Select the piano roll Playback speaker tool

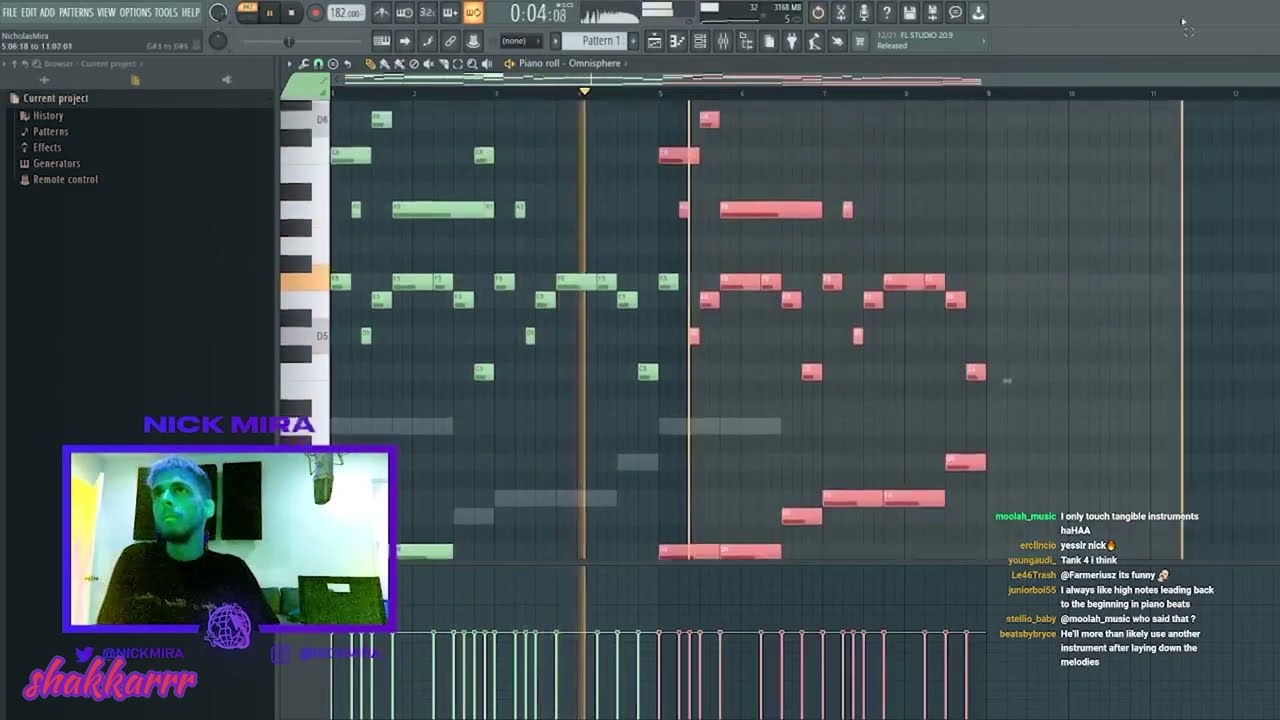(486, 63)
